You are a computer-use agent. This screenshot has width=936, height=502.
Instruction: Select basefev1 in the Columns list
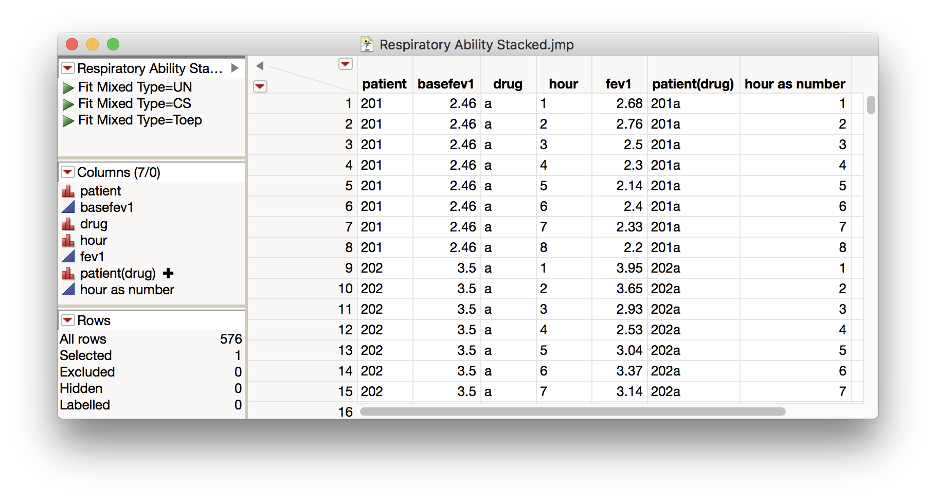coord(107,207)
